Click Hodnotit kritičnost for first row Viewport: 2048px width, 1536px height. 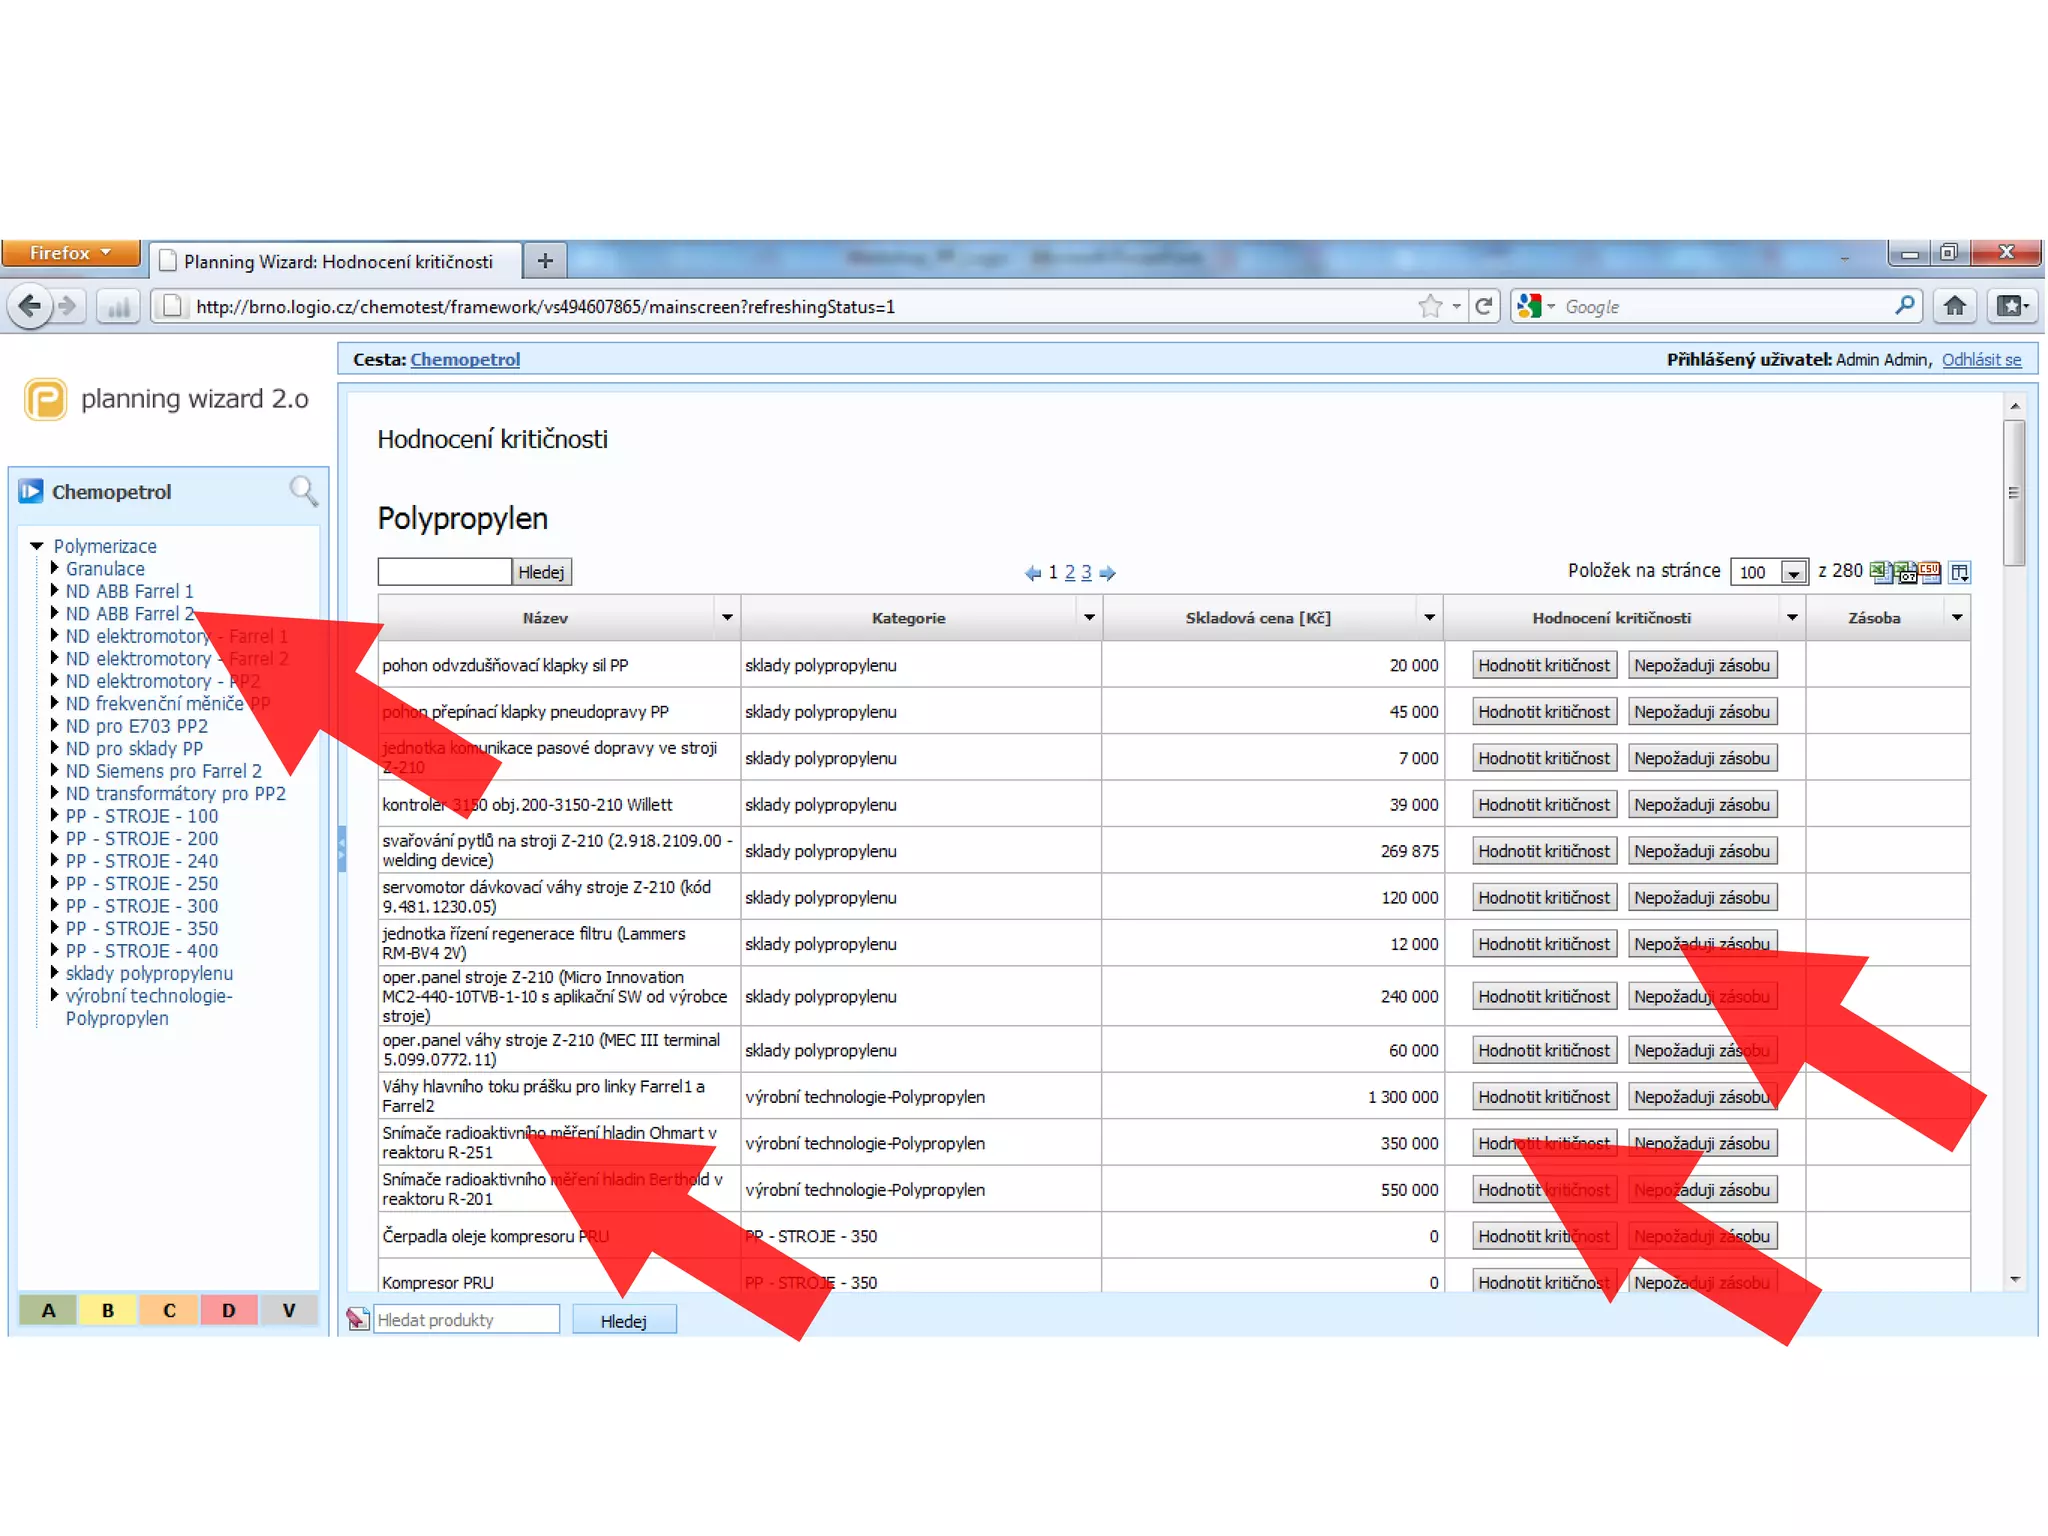click(x=1543, y=665)
